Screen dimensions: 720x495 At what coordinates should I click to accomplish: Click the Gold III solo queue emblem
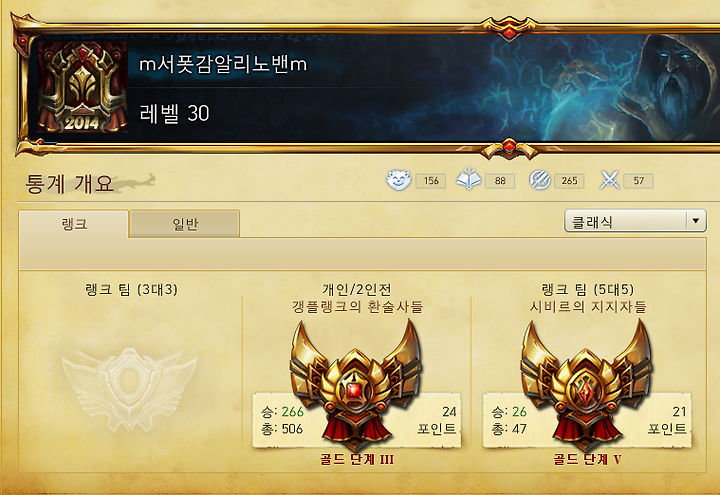click(x=355, y=385)
